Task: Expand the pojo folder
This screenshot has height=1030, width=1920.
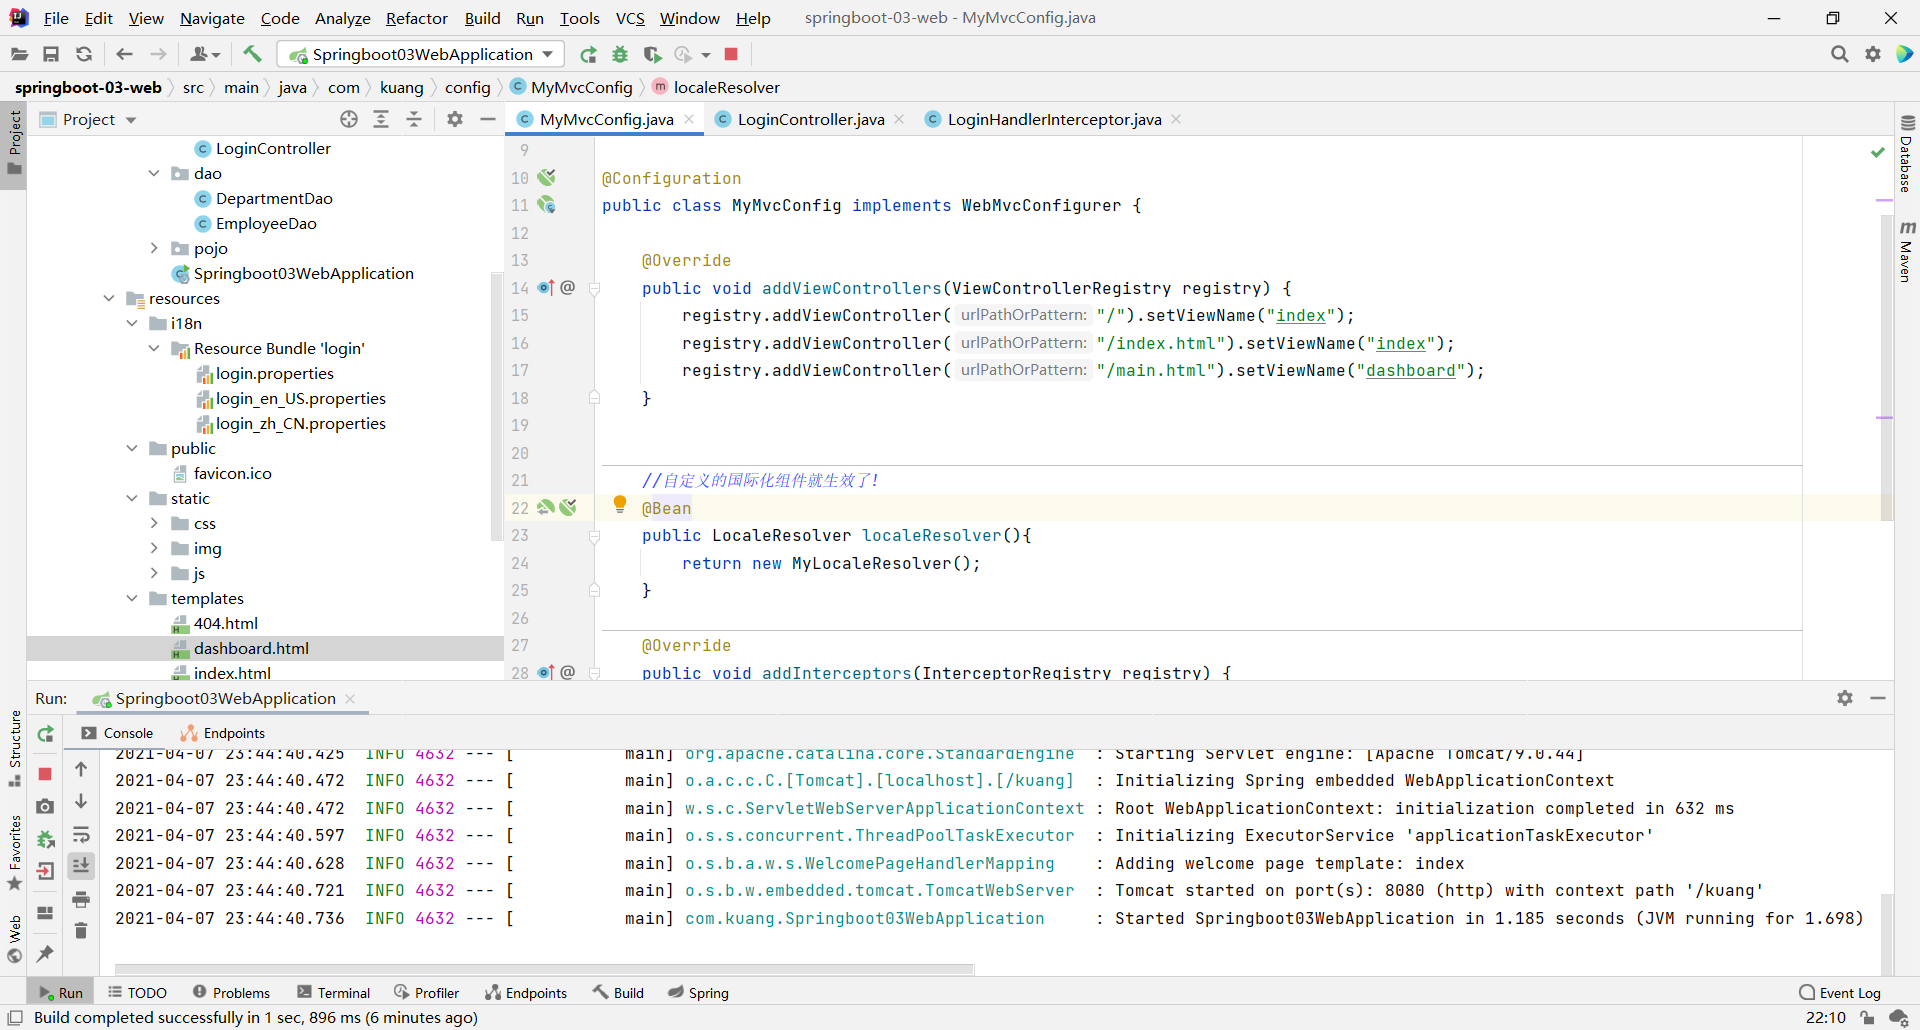Action: (154, 248)
